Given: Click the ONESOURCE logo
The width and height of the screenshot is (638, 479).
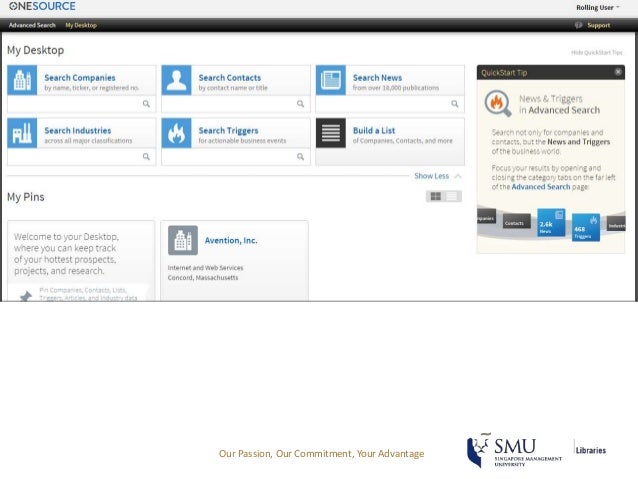Looking at the screenshot, I should (42, 6).
